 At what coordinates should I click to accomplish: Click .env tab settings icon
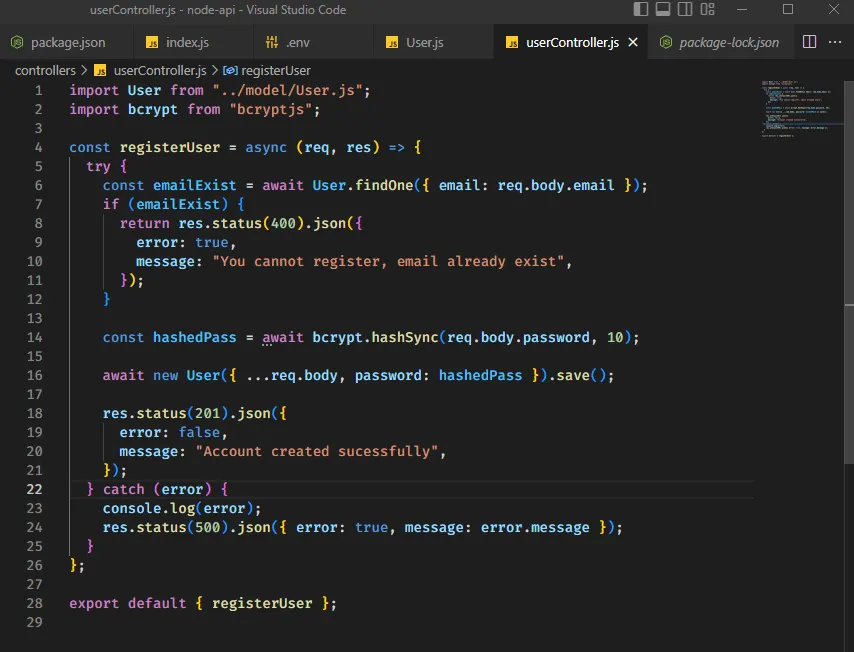pos(271,42)
